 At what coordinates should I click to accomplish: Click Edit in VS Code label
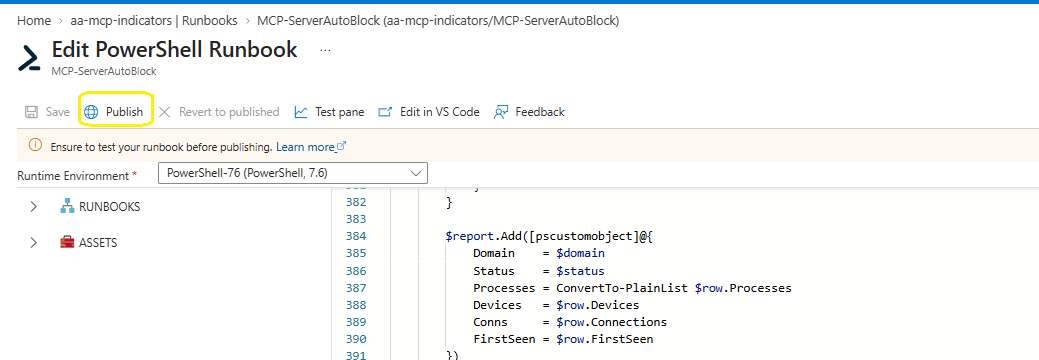click(x=440, y=112)
